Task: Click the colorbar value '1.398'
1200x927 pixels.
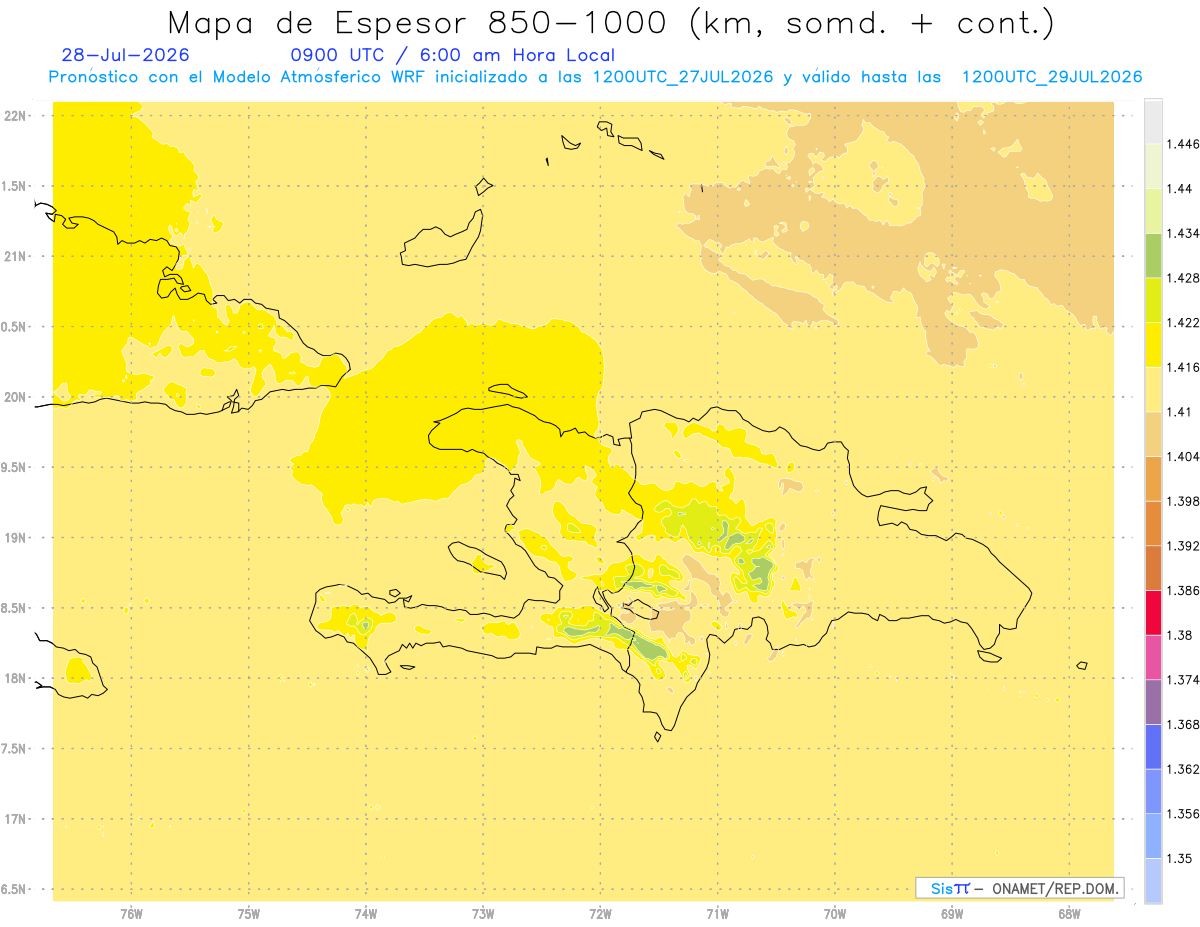Action: 1183,501
